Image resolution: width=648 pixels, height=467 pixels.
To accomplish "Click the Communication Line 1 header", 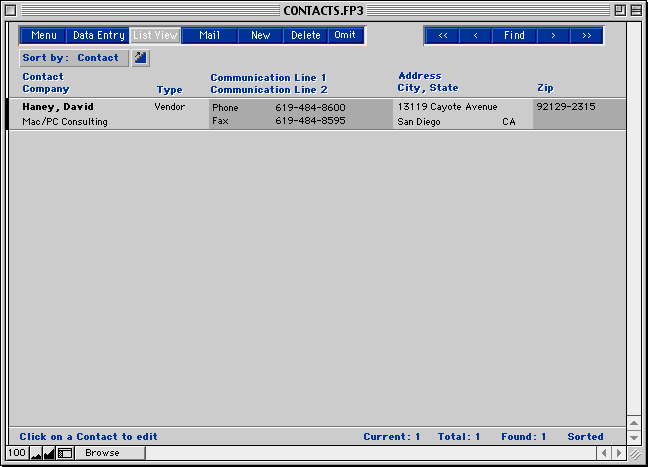I will [269, 78].
